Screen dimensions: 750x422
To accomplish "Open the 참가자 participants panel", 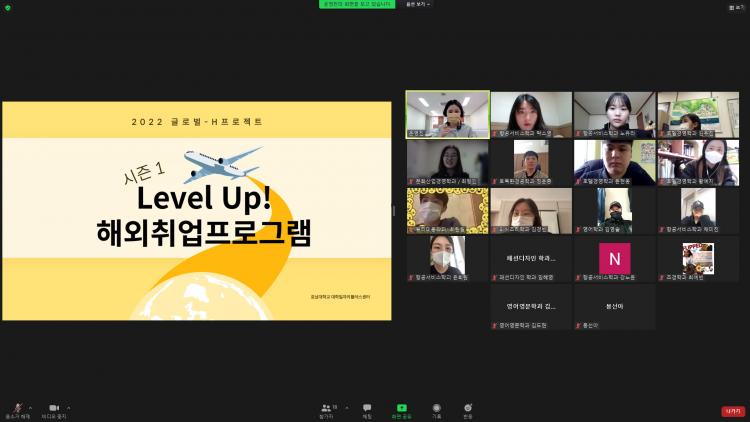I will click(326, 408).
